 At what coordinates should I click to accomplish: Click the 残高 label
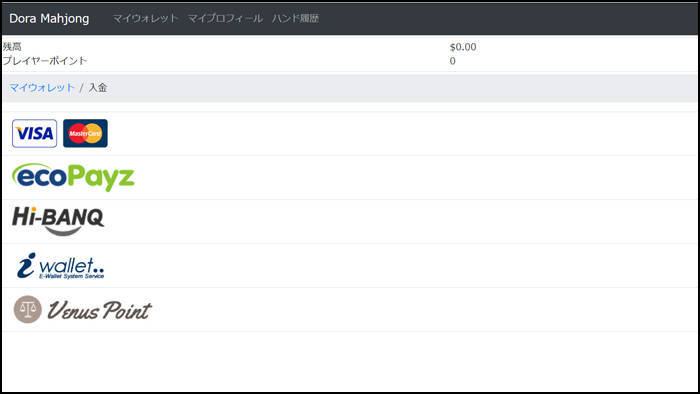click(12, 46)
